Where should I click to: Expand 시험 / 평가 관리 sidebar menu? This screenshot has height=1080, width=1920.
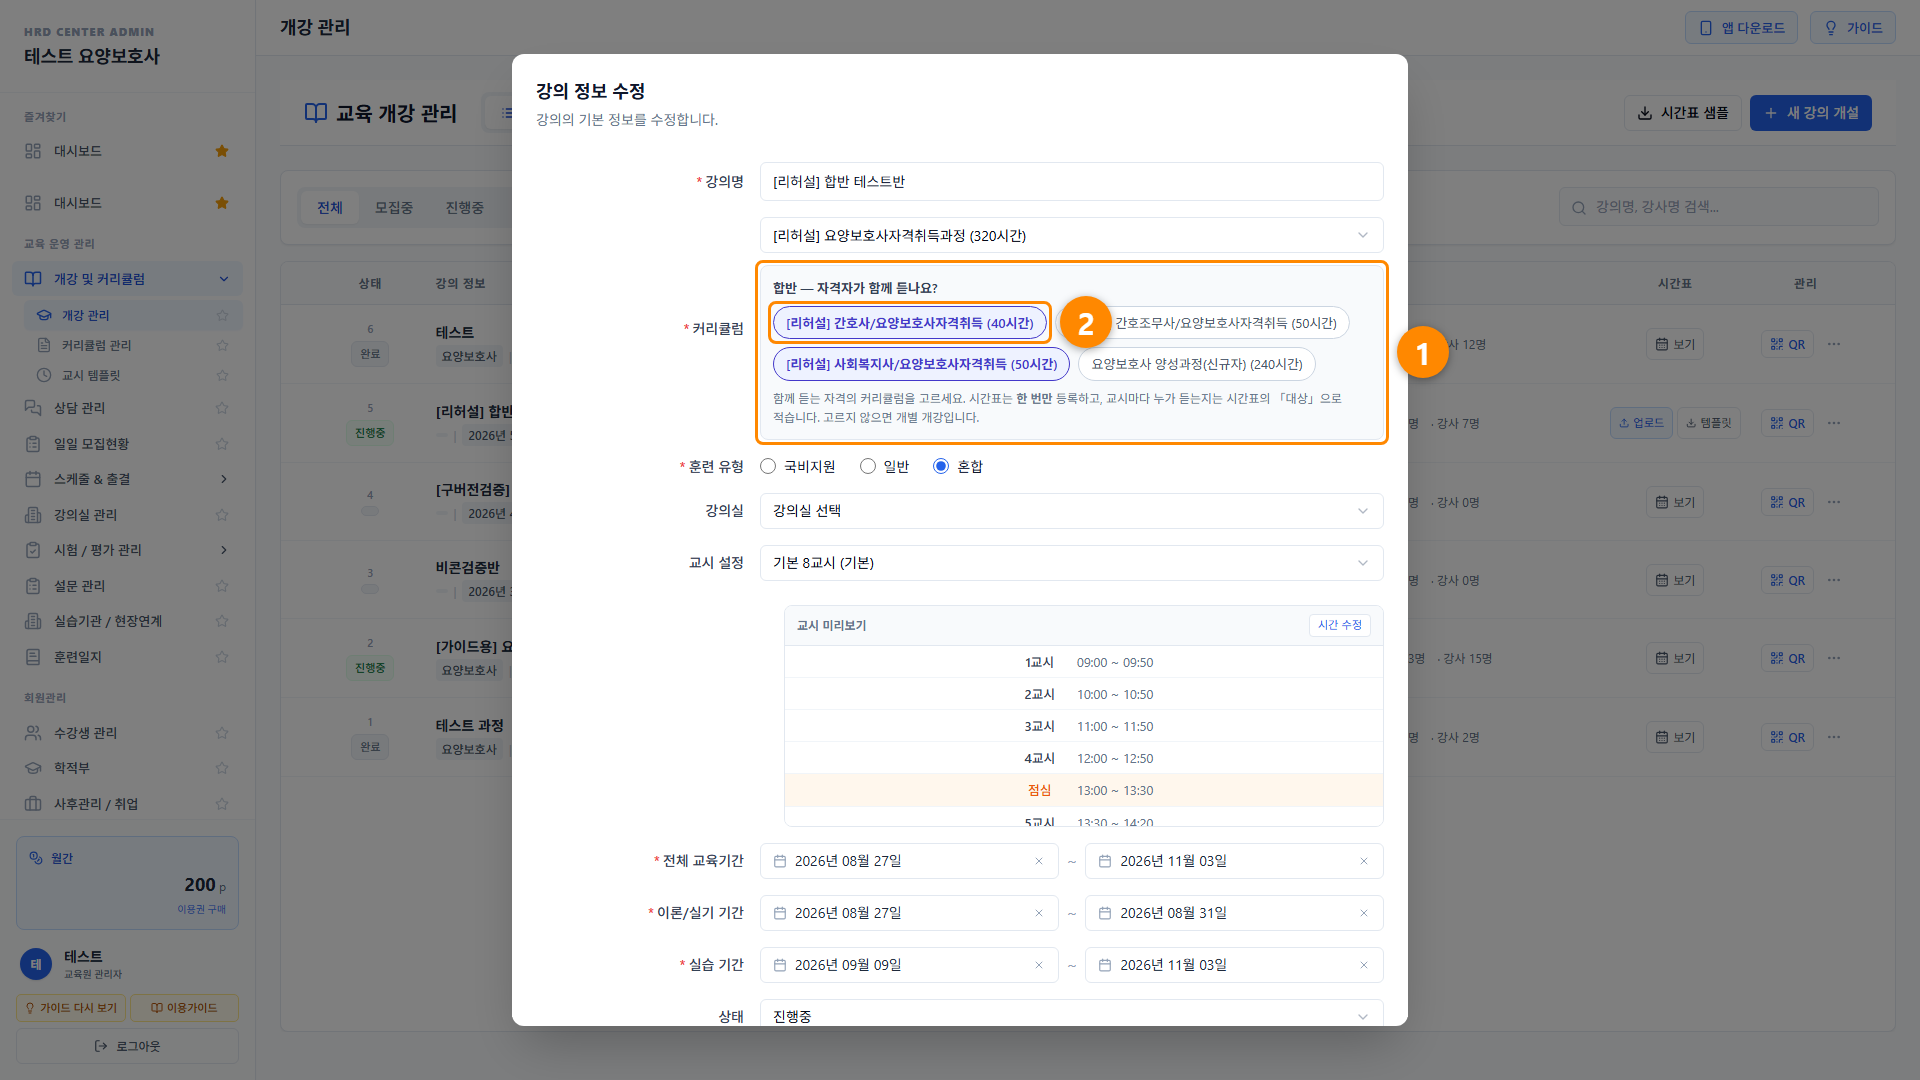coord(127,550)
